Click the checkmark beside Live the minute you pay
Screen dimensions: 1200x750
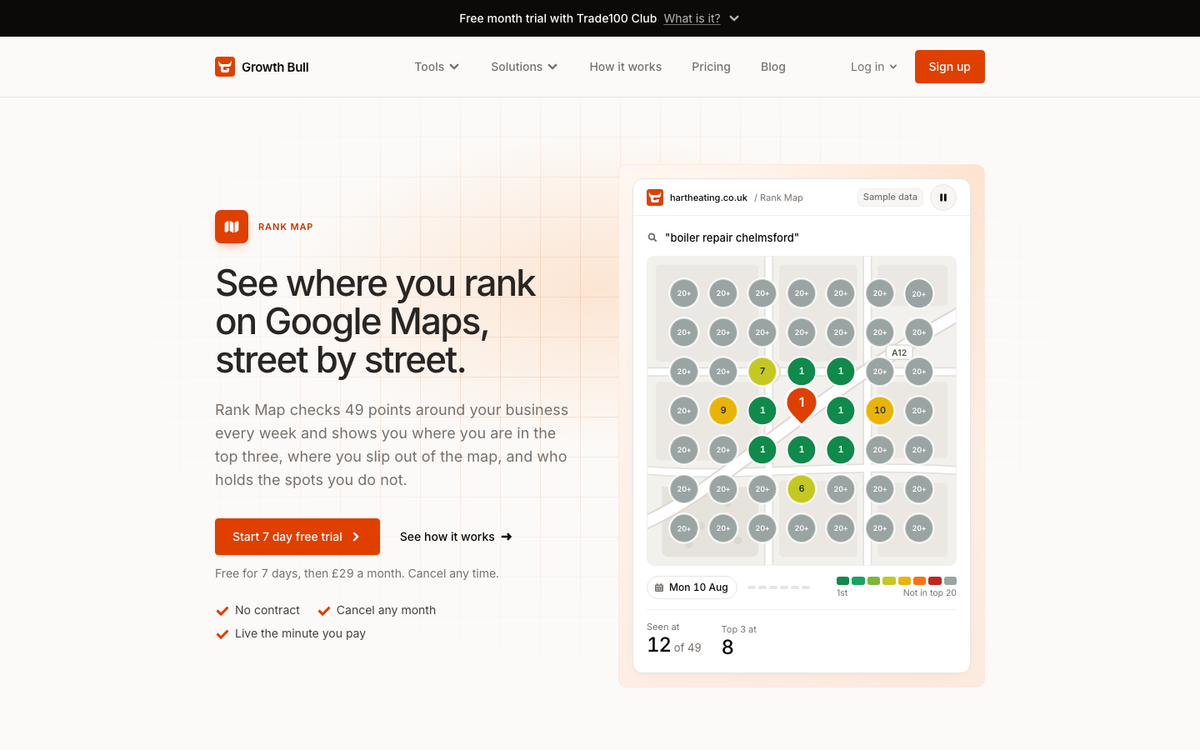(223, 634)
